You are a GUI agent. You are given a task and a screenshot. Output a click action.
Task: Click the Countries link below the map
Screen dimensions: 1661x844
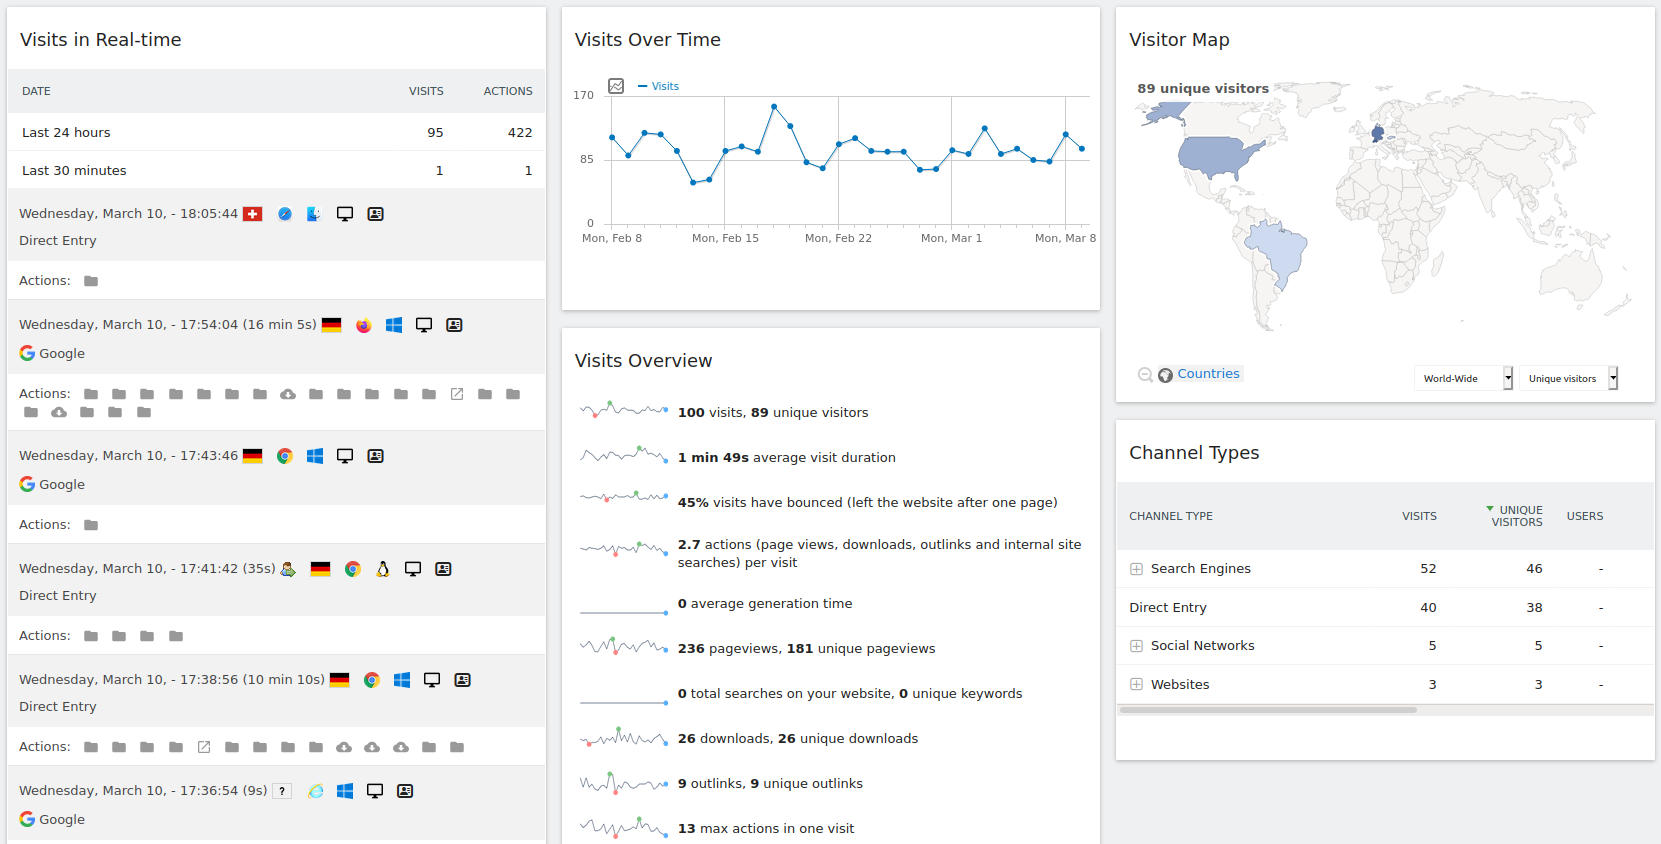tap(1208, 374)
